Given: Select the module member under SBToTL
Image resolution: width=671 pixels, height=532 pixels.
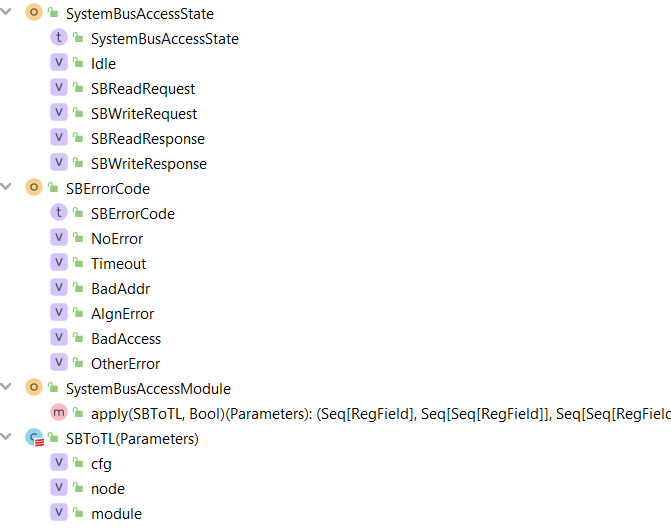Looking at the screenshot, I should tap(116, 514).
